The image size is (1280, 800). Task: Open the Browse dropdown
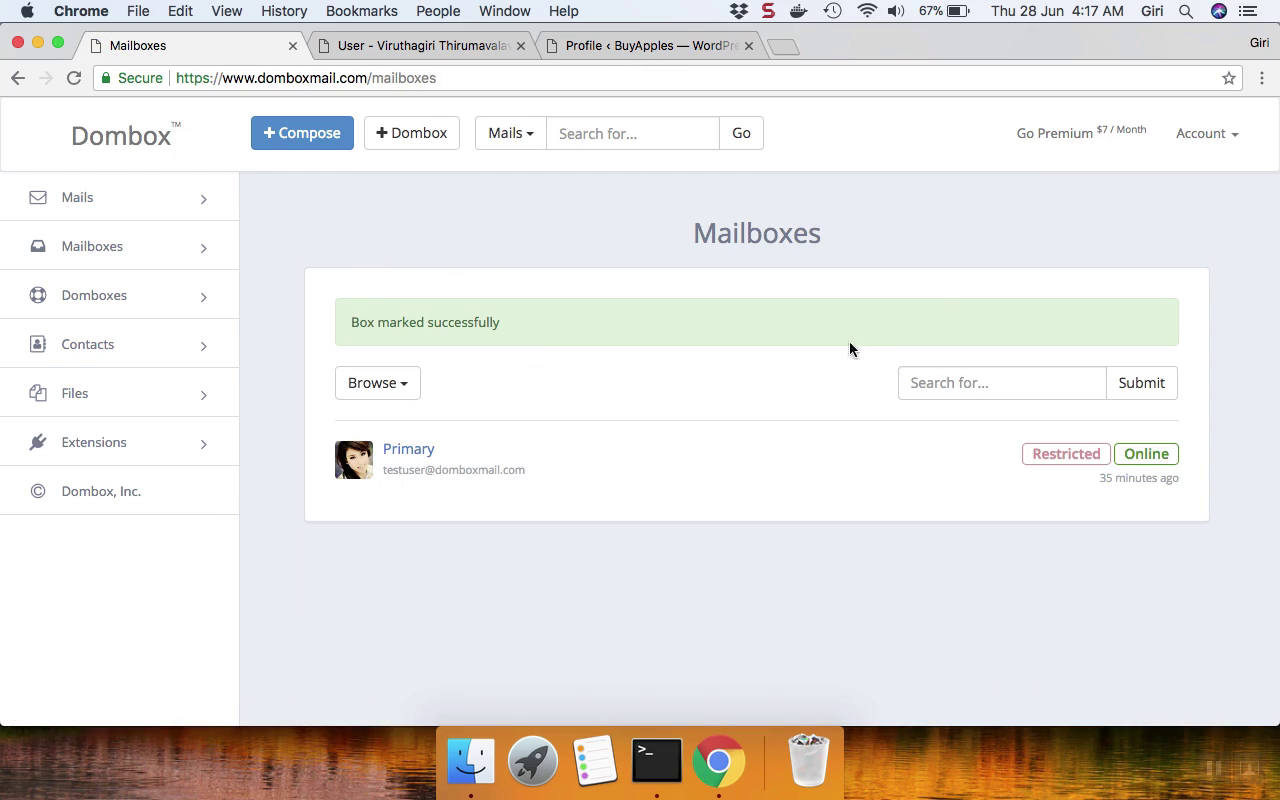tap(378, 383)
